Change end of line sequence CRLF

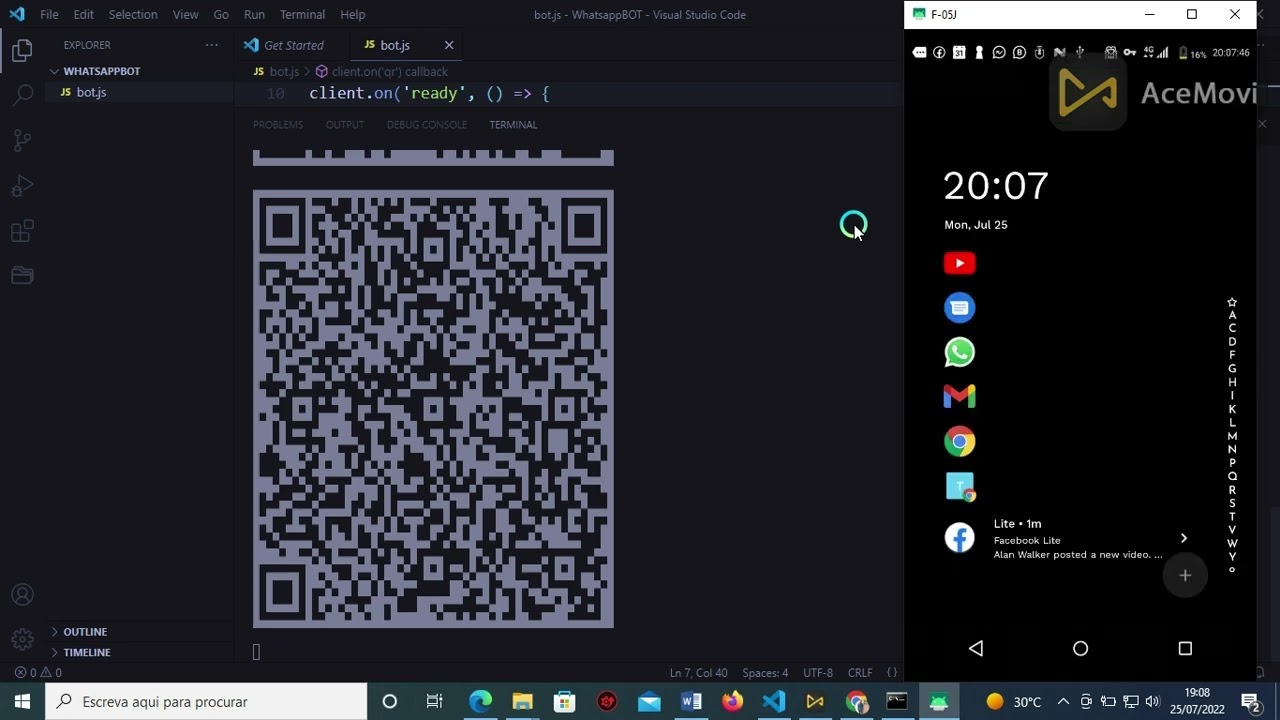(x=860, y=673)
